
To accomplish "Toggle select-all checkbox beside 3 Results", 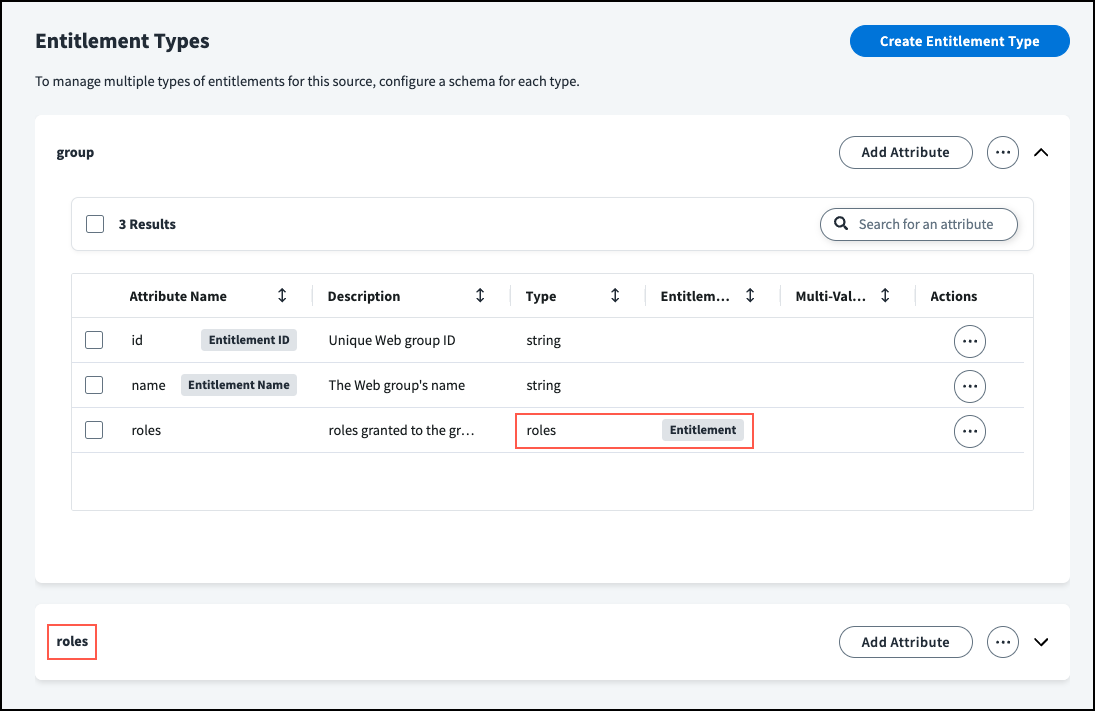I will pos(95,224).
